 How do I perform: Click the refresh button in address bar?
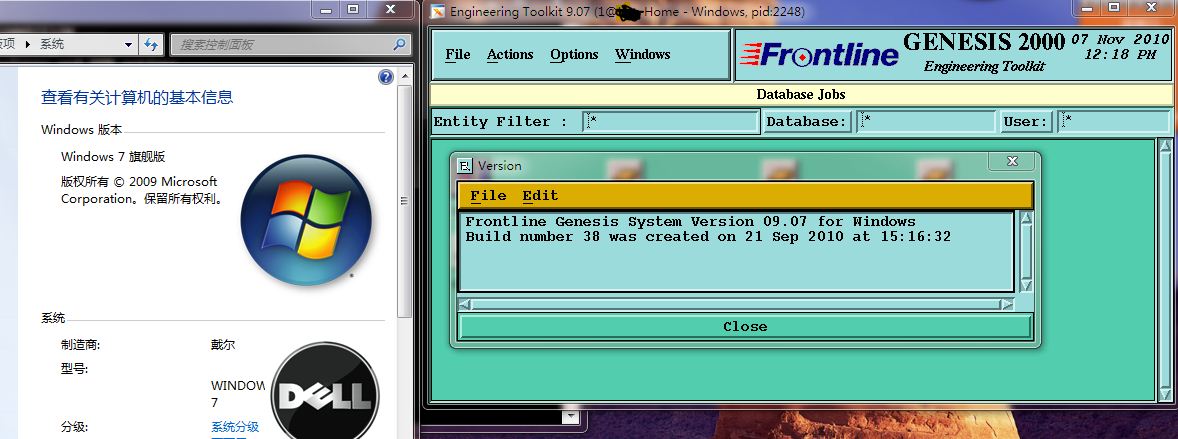[x=151, y=44]
